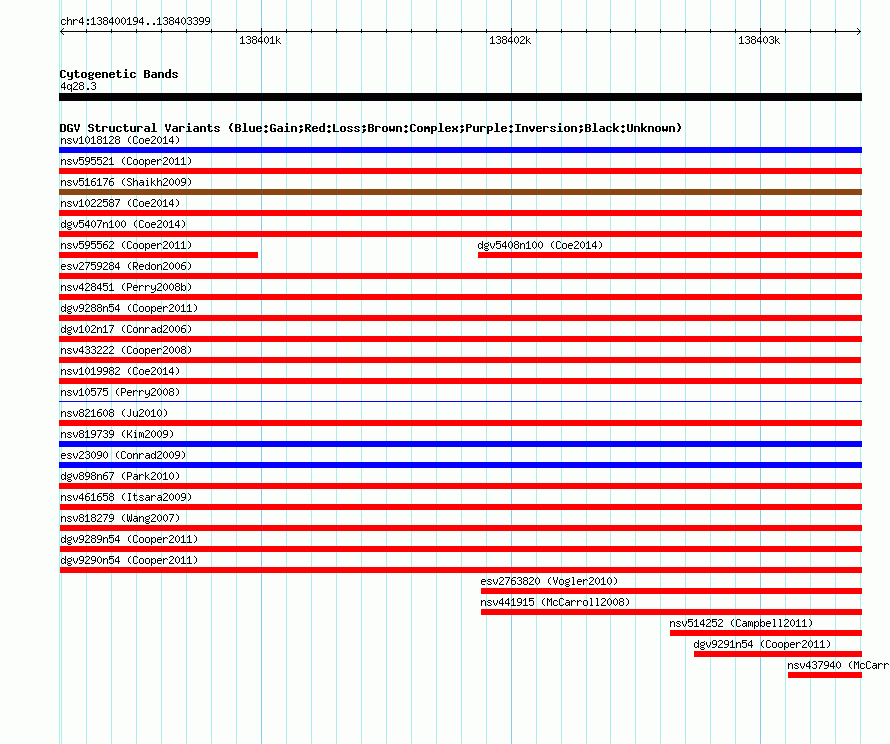Open dgv898n67 (Park2010) variant
The height and width of the screenshot is (744, 890).
coord(120,476)
